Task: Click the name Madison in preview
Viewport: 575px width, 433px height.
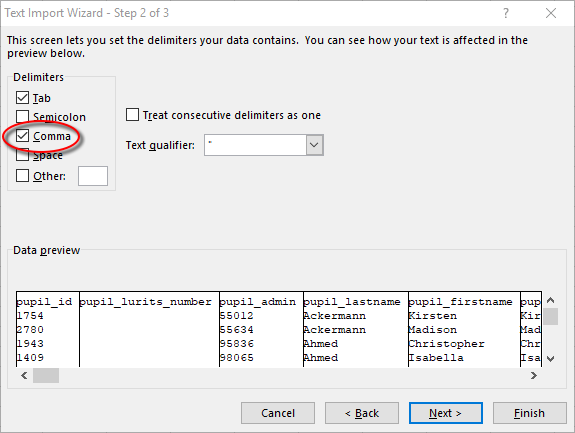Action: 433,330
